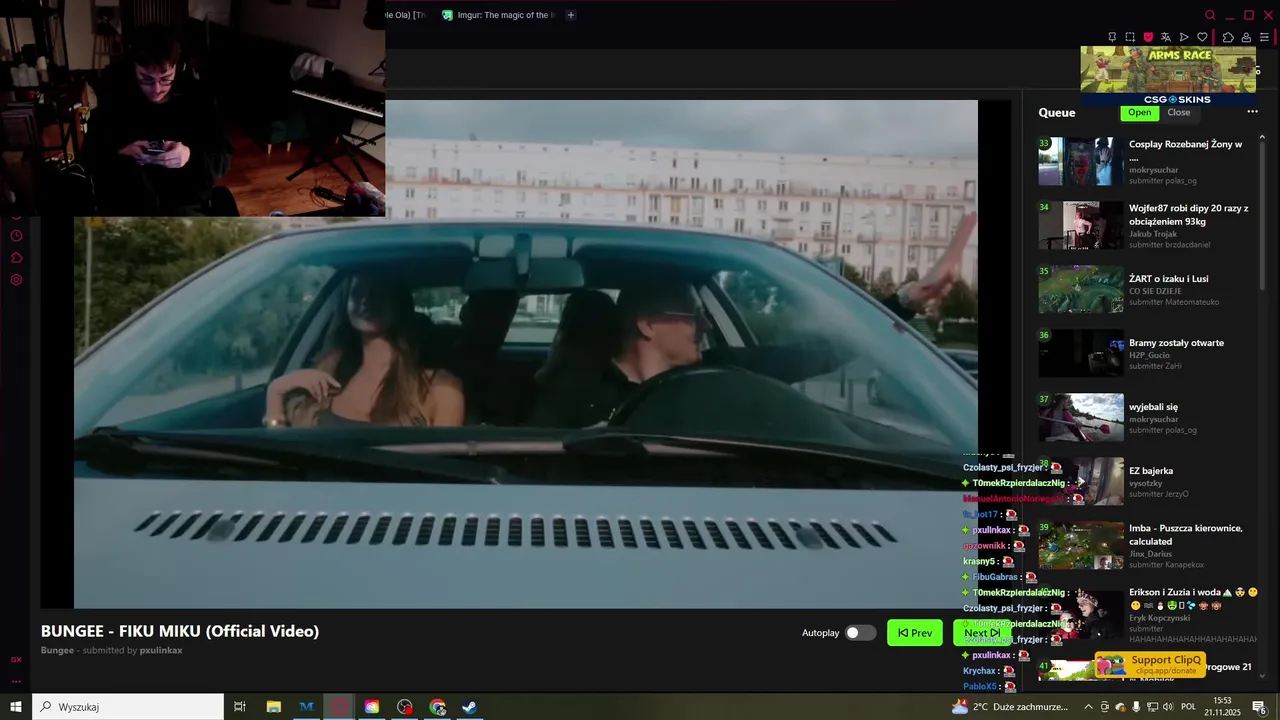
Task: Open the profile account icon
Action: point(1246,37)
